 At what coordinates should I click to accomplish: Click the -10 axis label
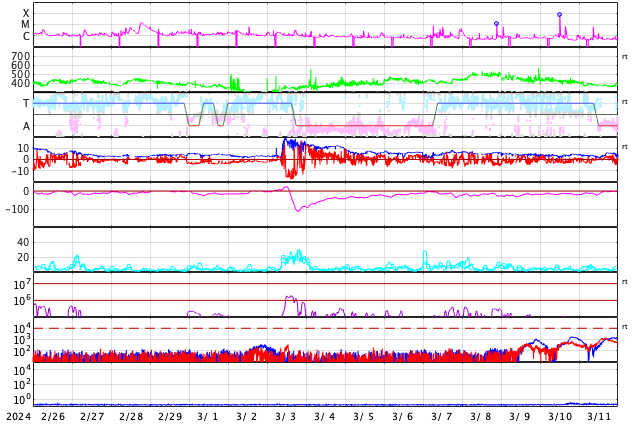[18, 171]
